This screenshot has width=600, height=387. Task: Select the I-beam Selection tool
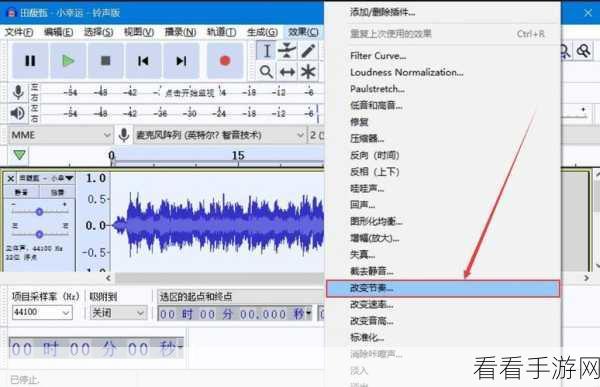coord(267,51)
